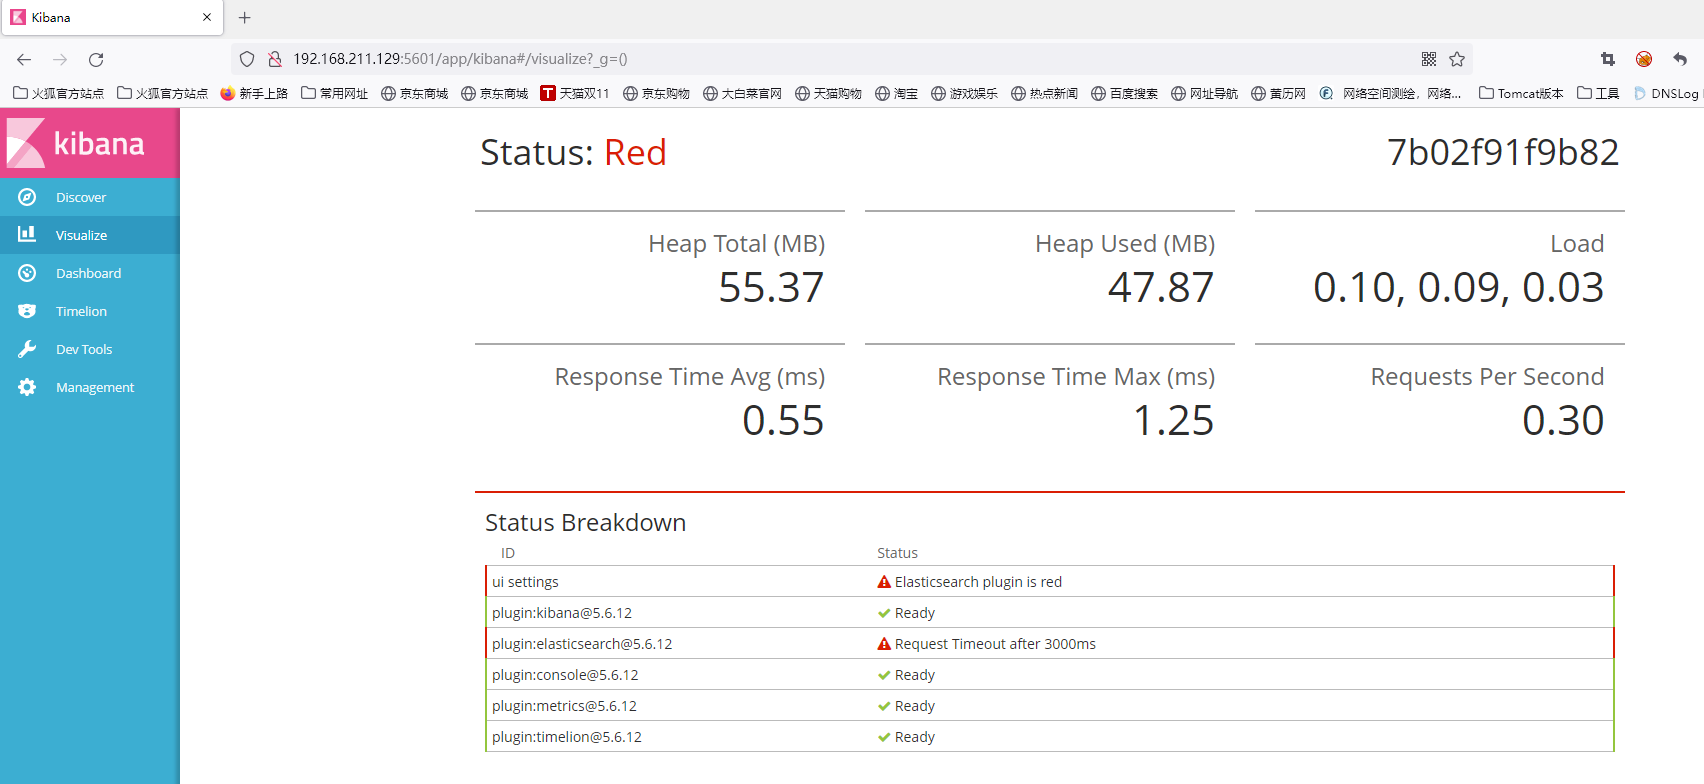
Task: Open the Dashboard gauge icon
Action: [x=27, y=273]
